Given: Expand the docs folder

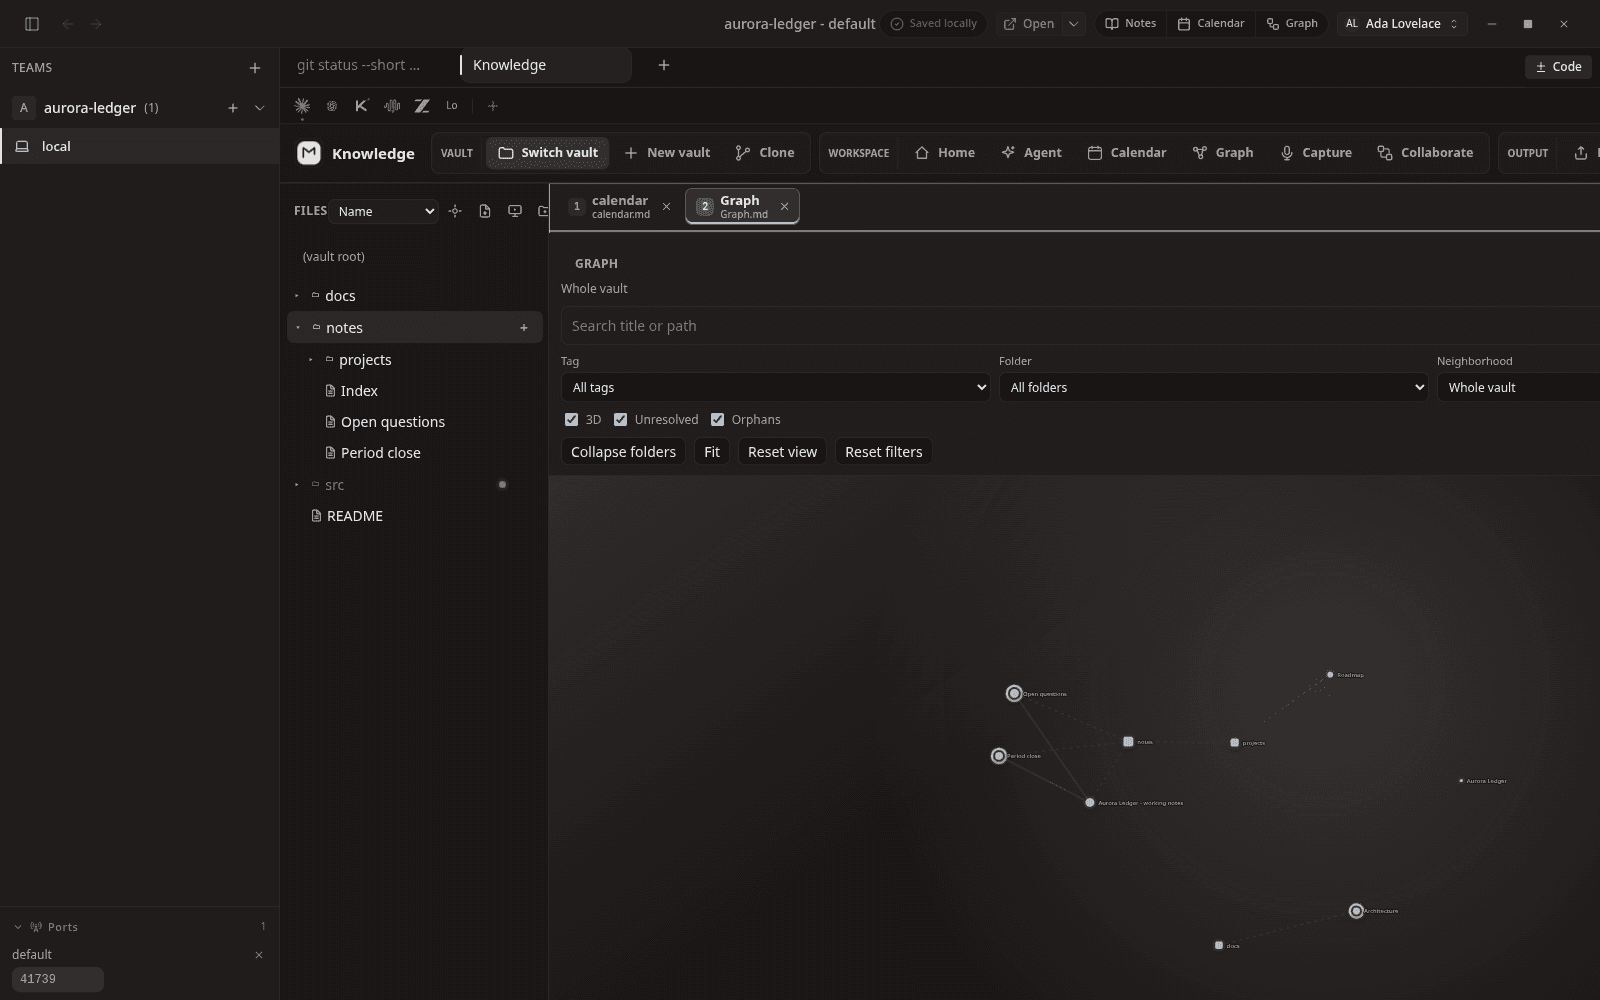Looking at the screenshot, I should click(x=297, y=296).
